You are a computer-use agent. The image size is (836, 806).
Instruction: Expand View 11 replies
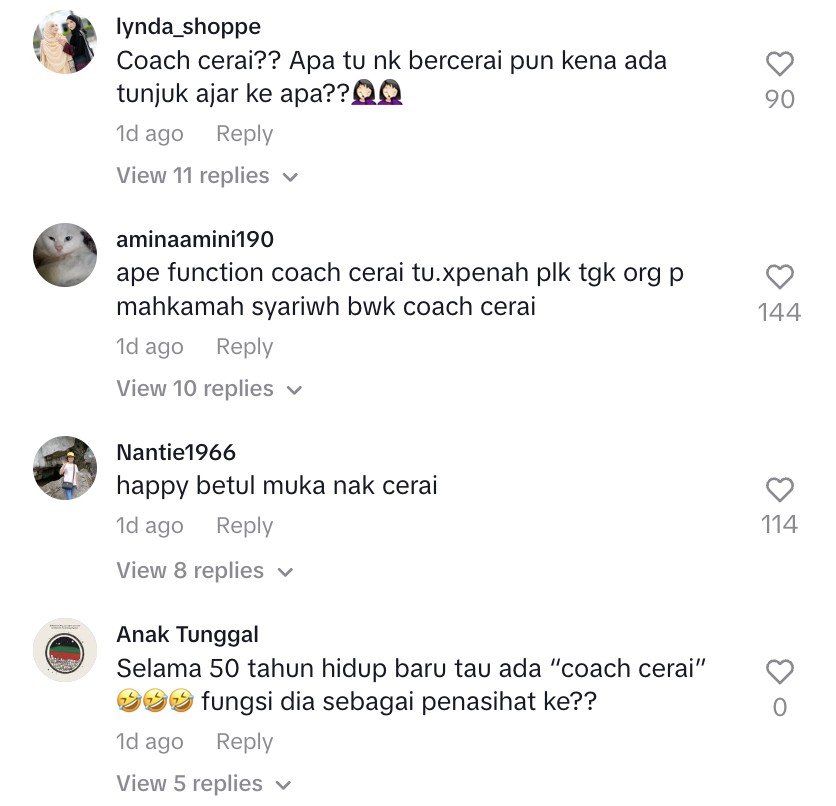click(207, 175)
